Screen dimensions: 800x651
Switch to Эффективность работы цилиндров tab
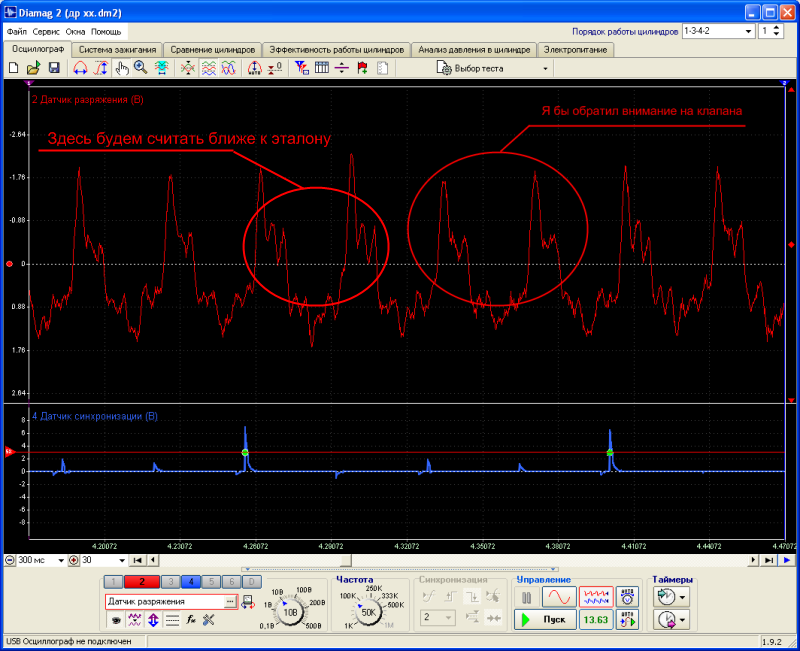tap(337, 50)
